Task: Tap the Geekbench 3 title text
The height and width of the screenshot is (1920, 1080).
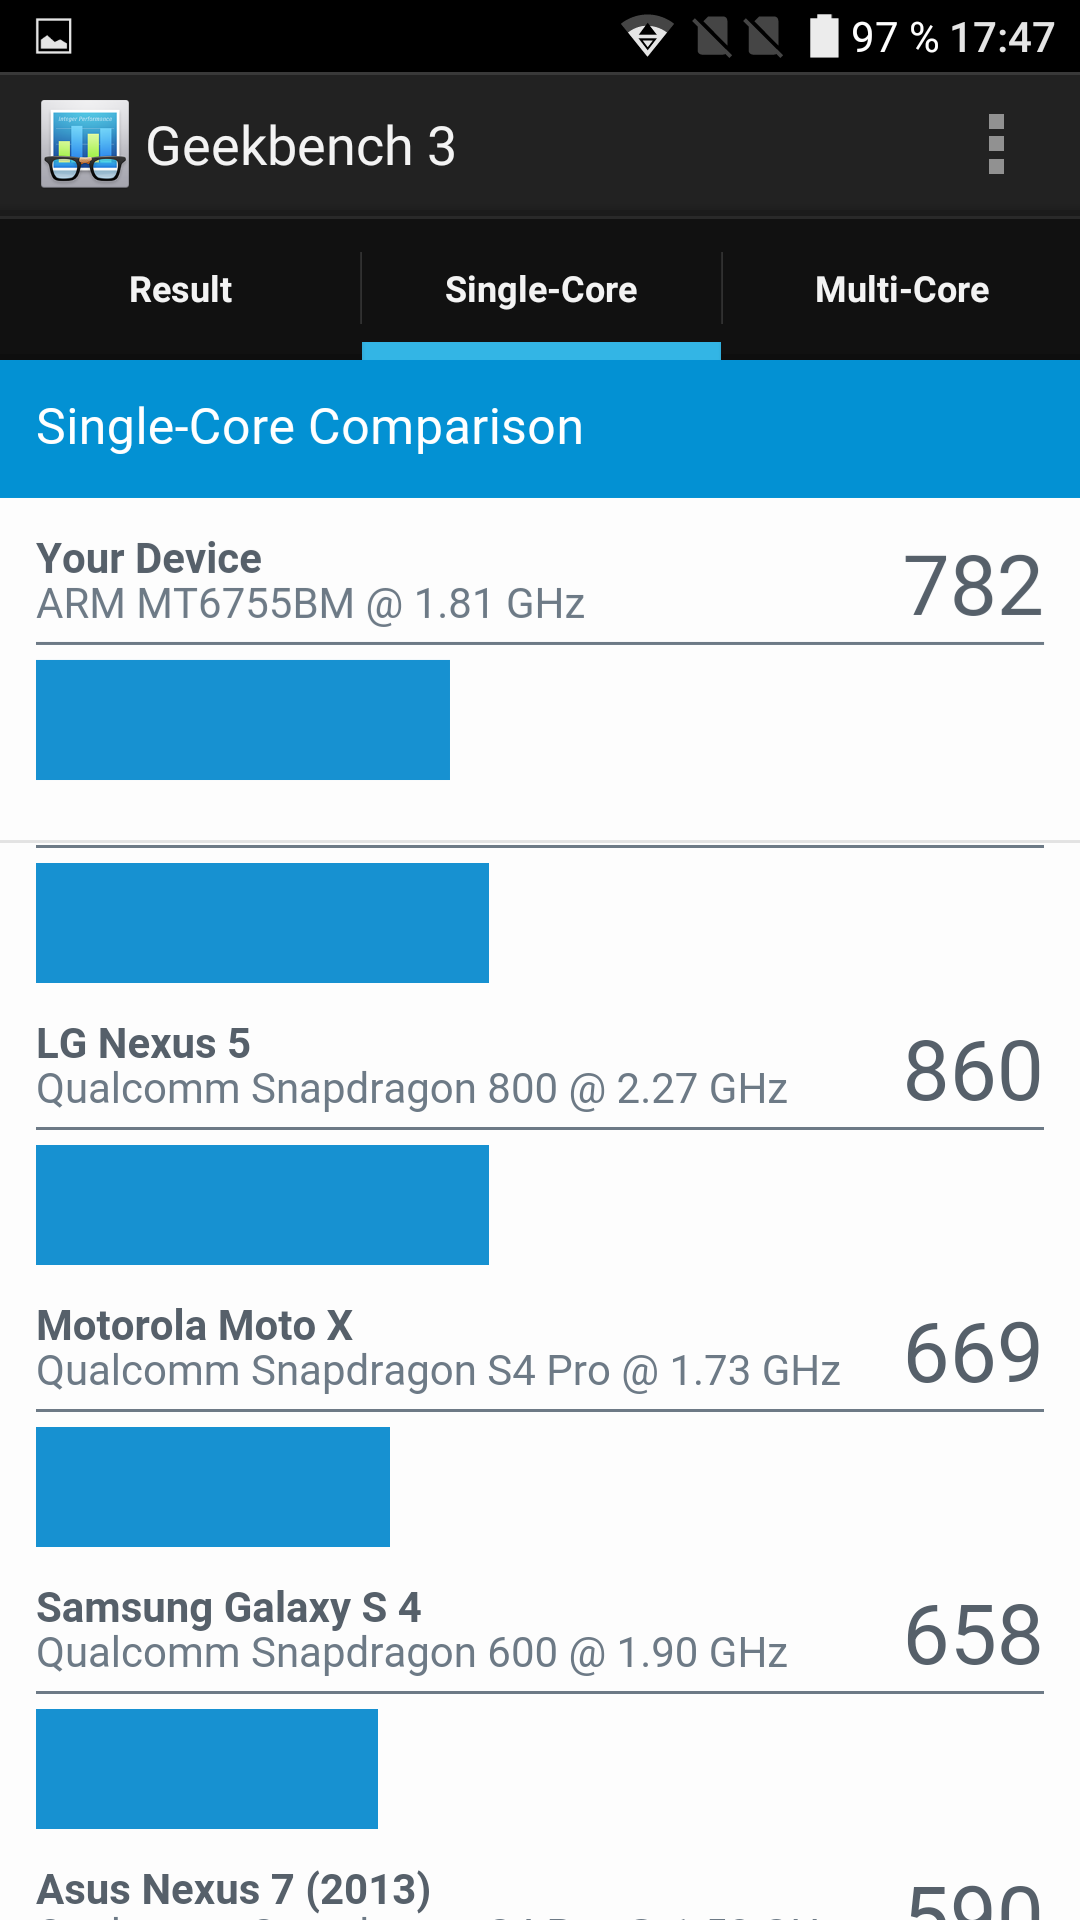Action: click(x=300, y=146)
